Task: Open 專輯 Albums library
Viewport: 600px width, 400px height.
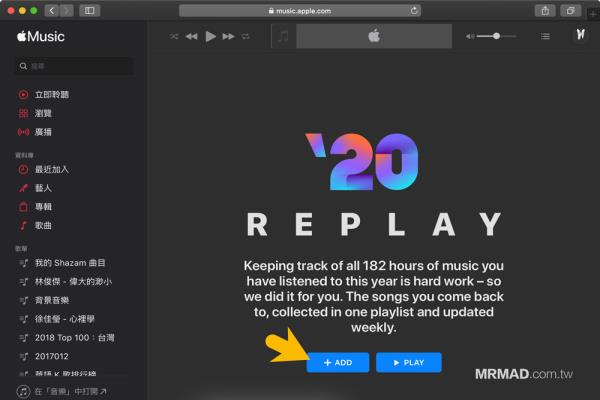Action: pos(35,207)
